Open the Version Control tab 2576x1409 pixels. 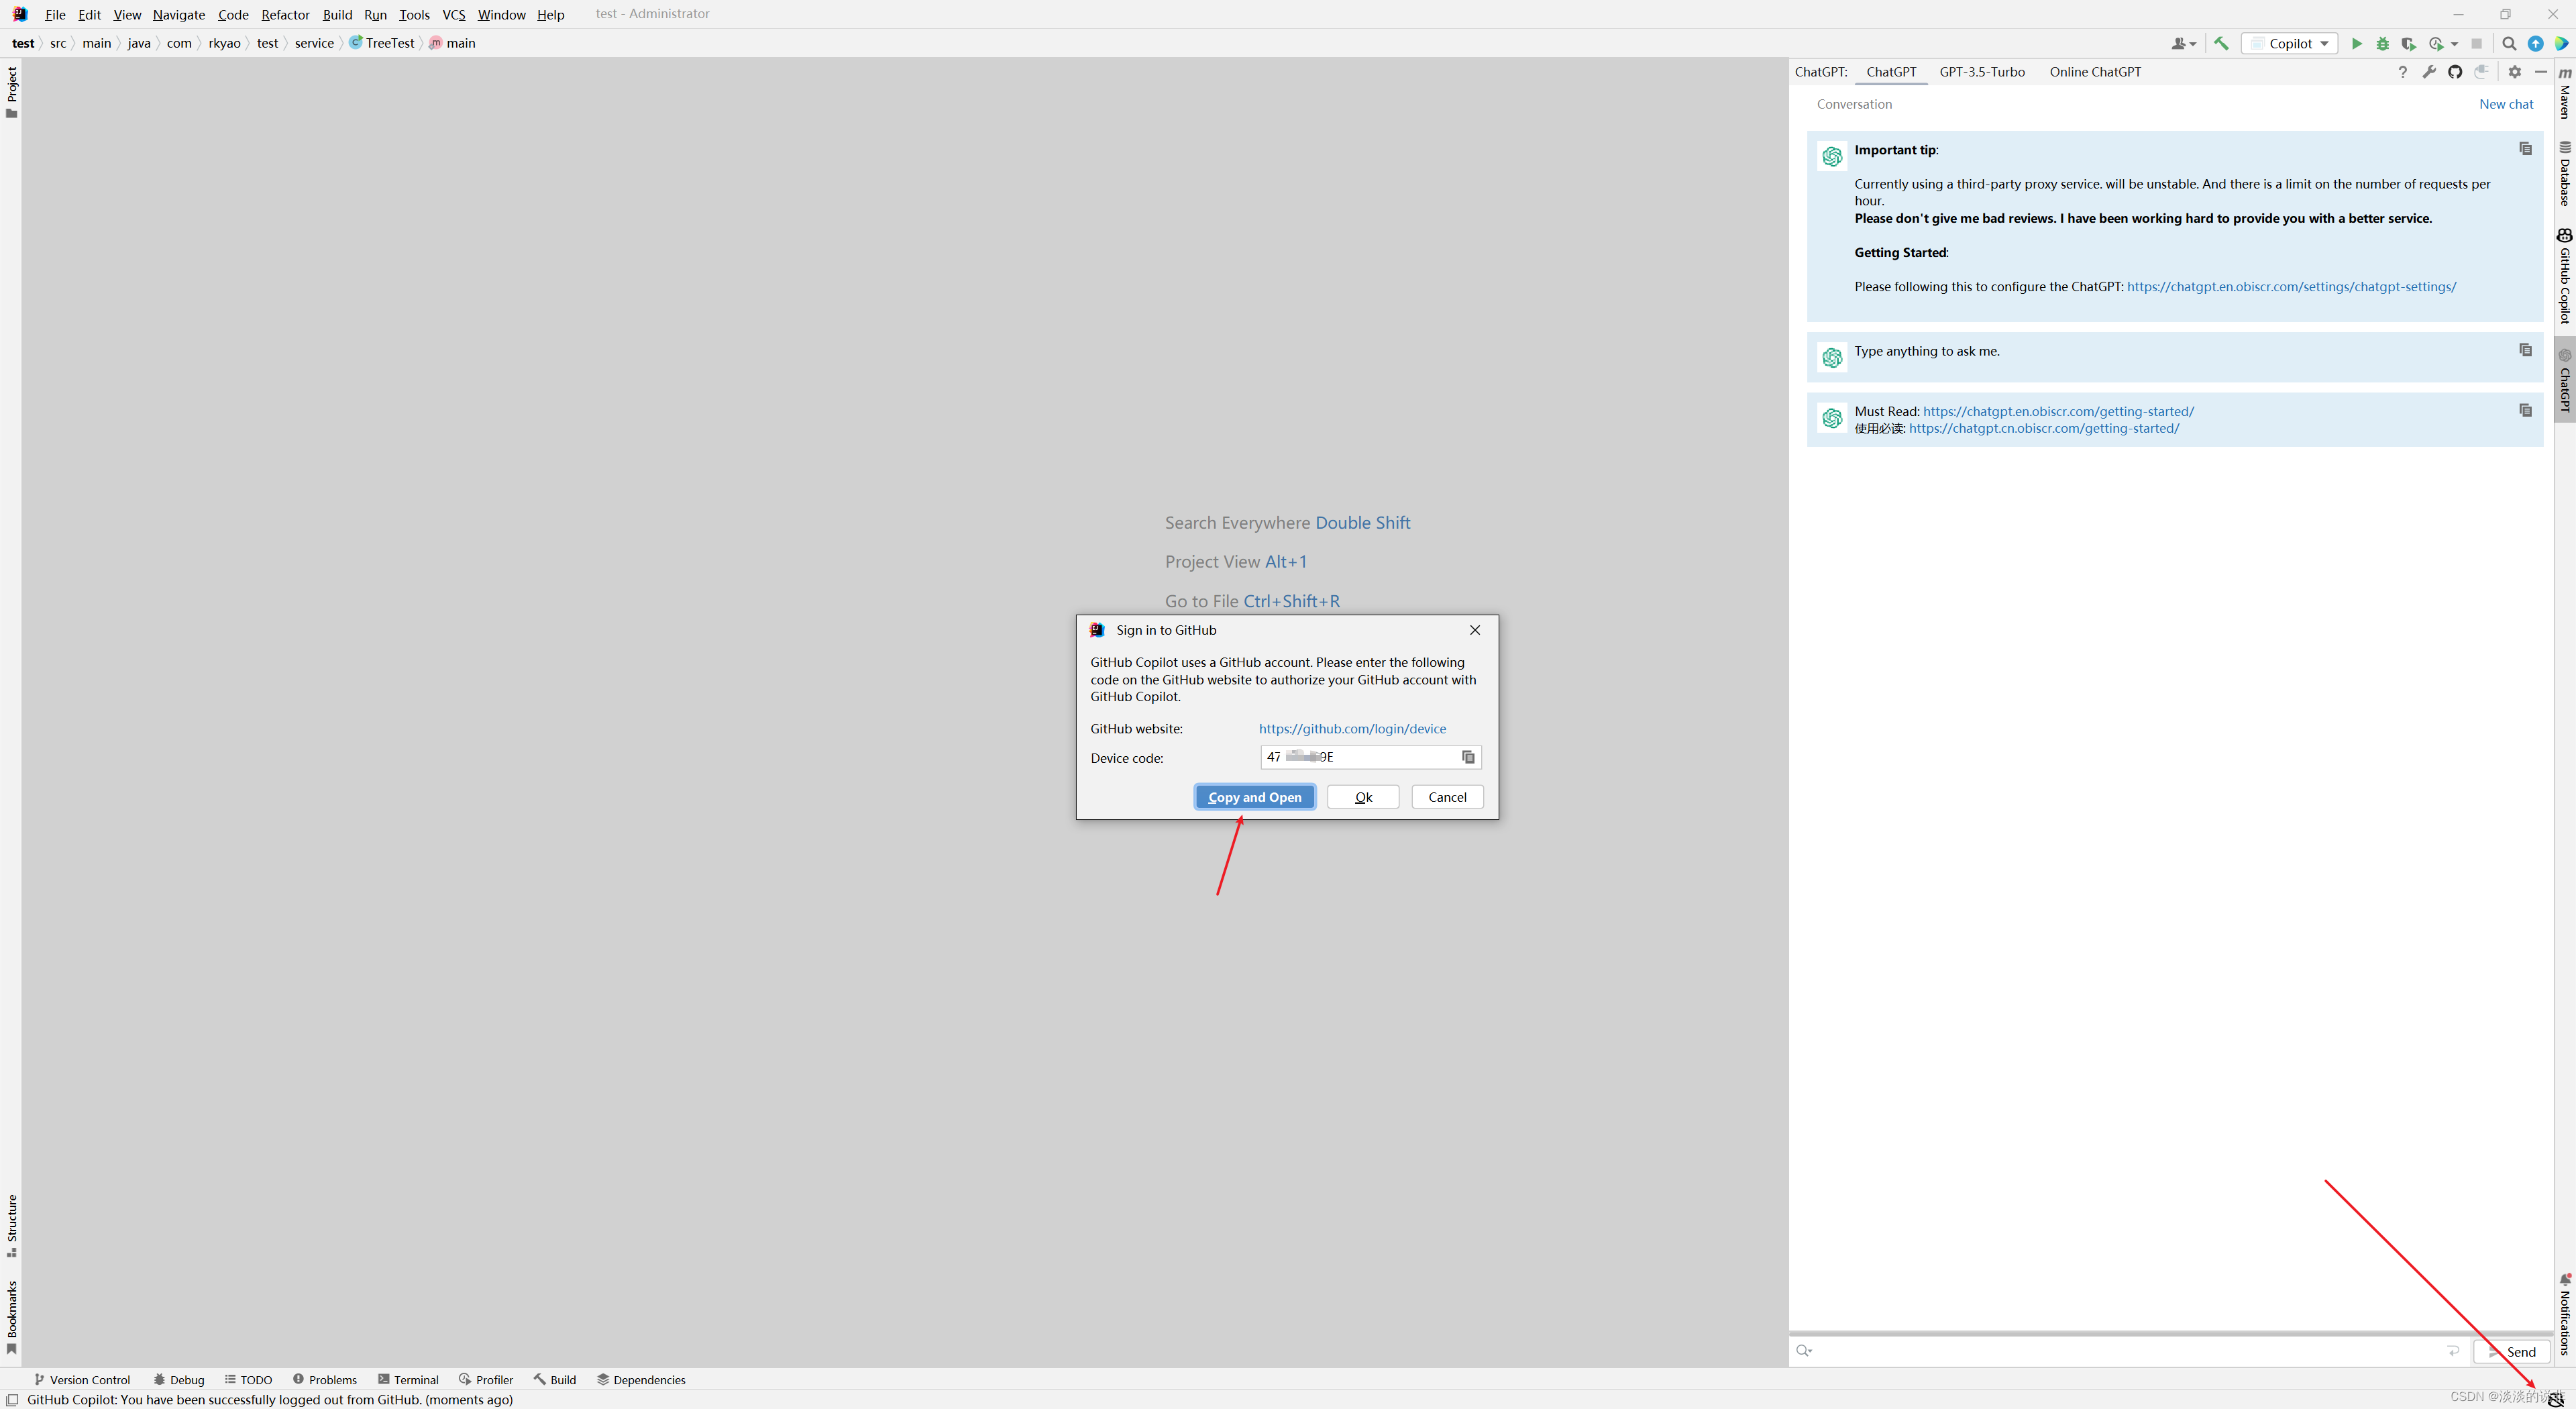83,1380
